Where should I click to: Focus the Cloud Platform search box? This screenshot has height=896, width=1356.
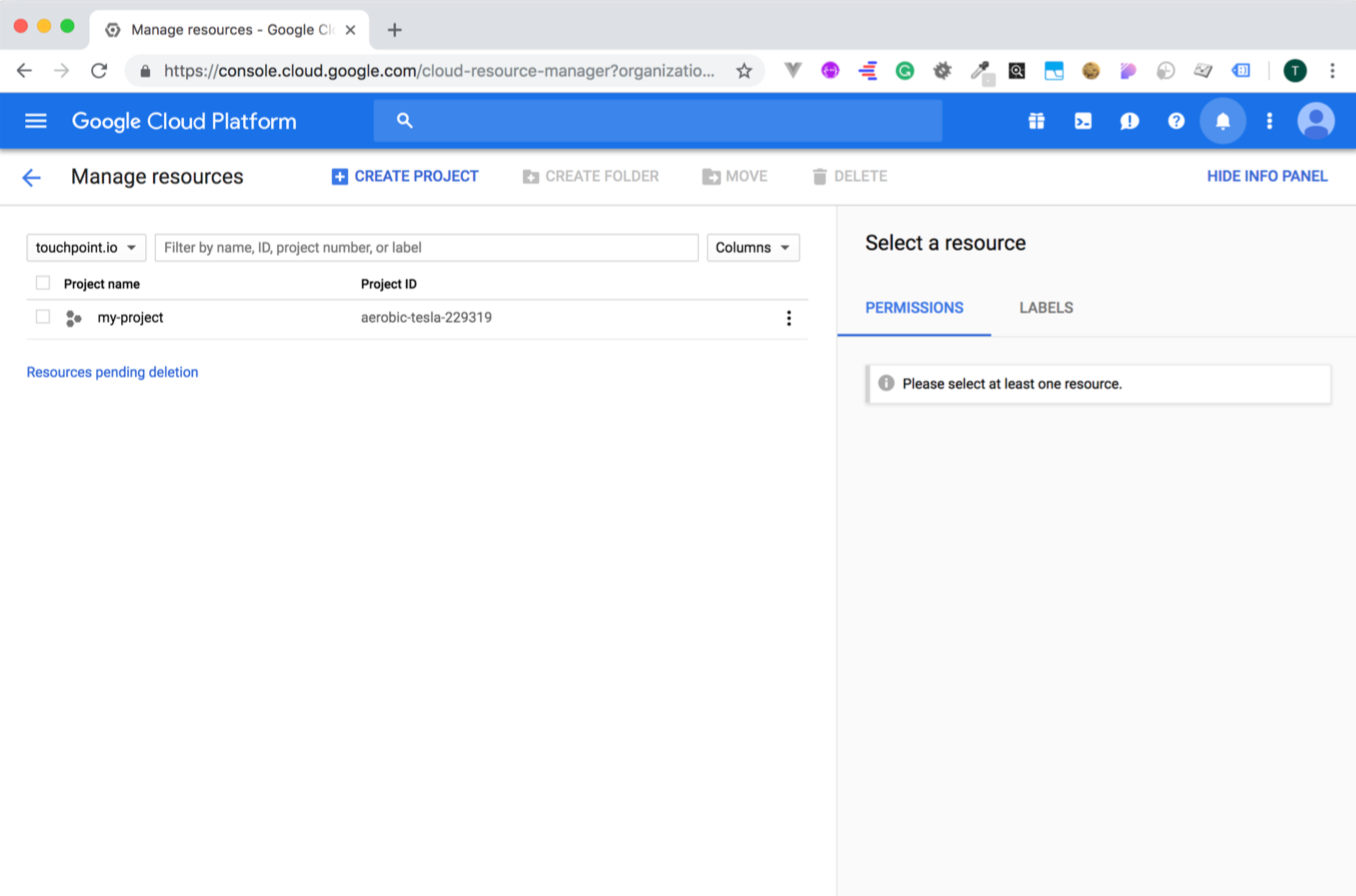pos(658,121)
